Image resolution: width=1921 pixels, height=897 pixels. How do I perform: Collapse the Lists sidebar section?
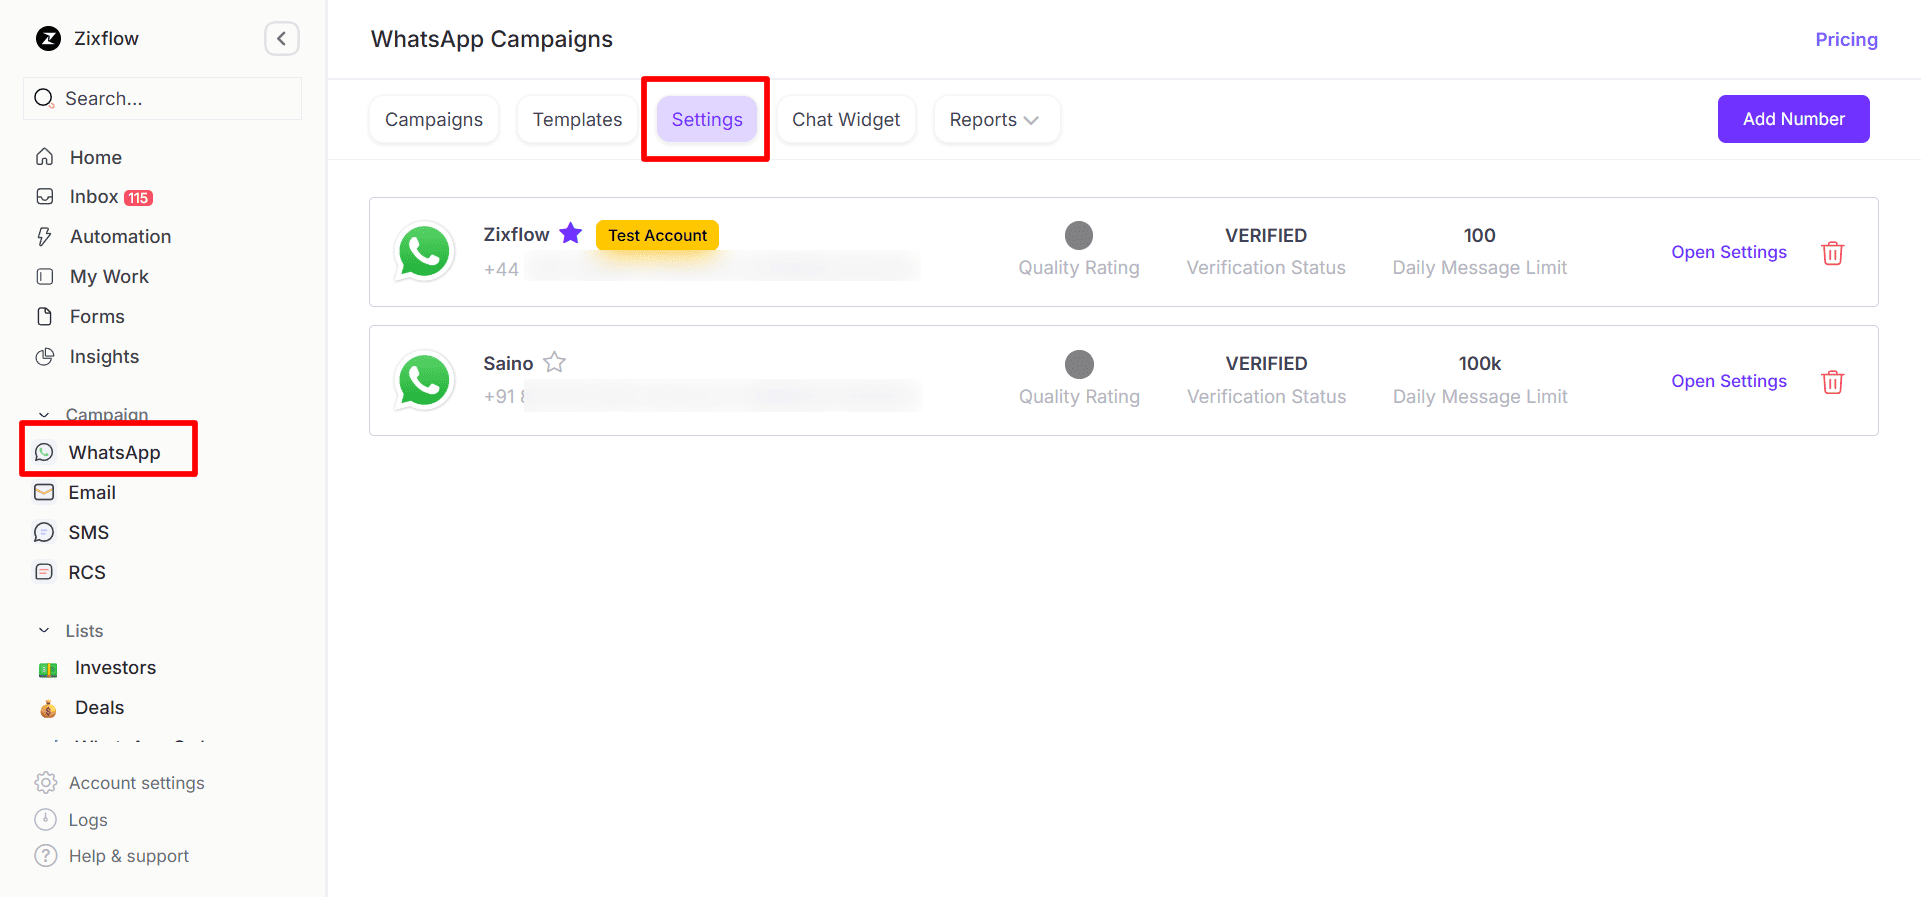tap(44, 631)
